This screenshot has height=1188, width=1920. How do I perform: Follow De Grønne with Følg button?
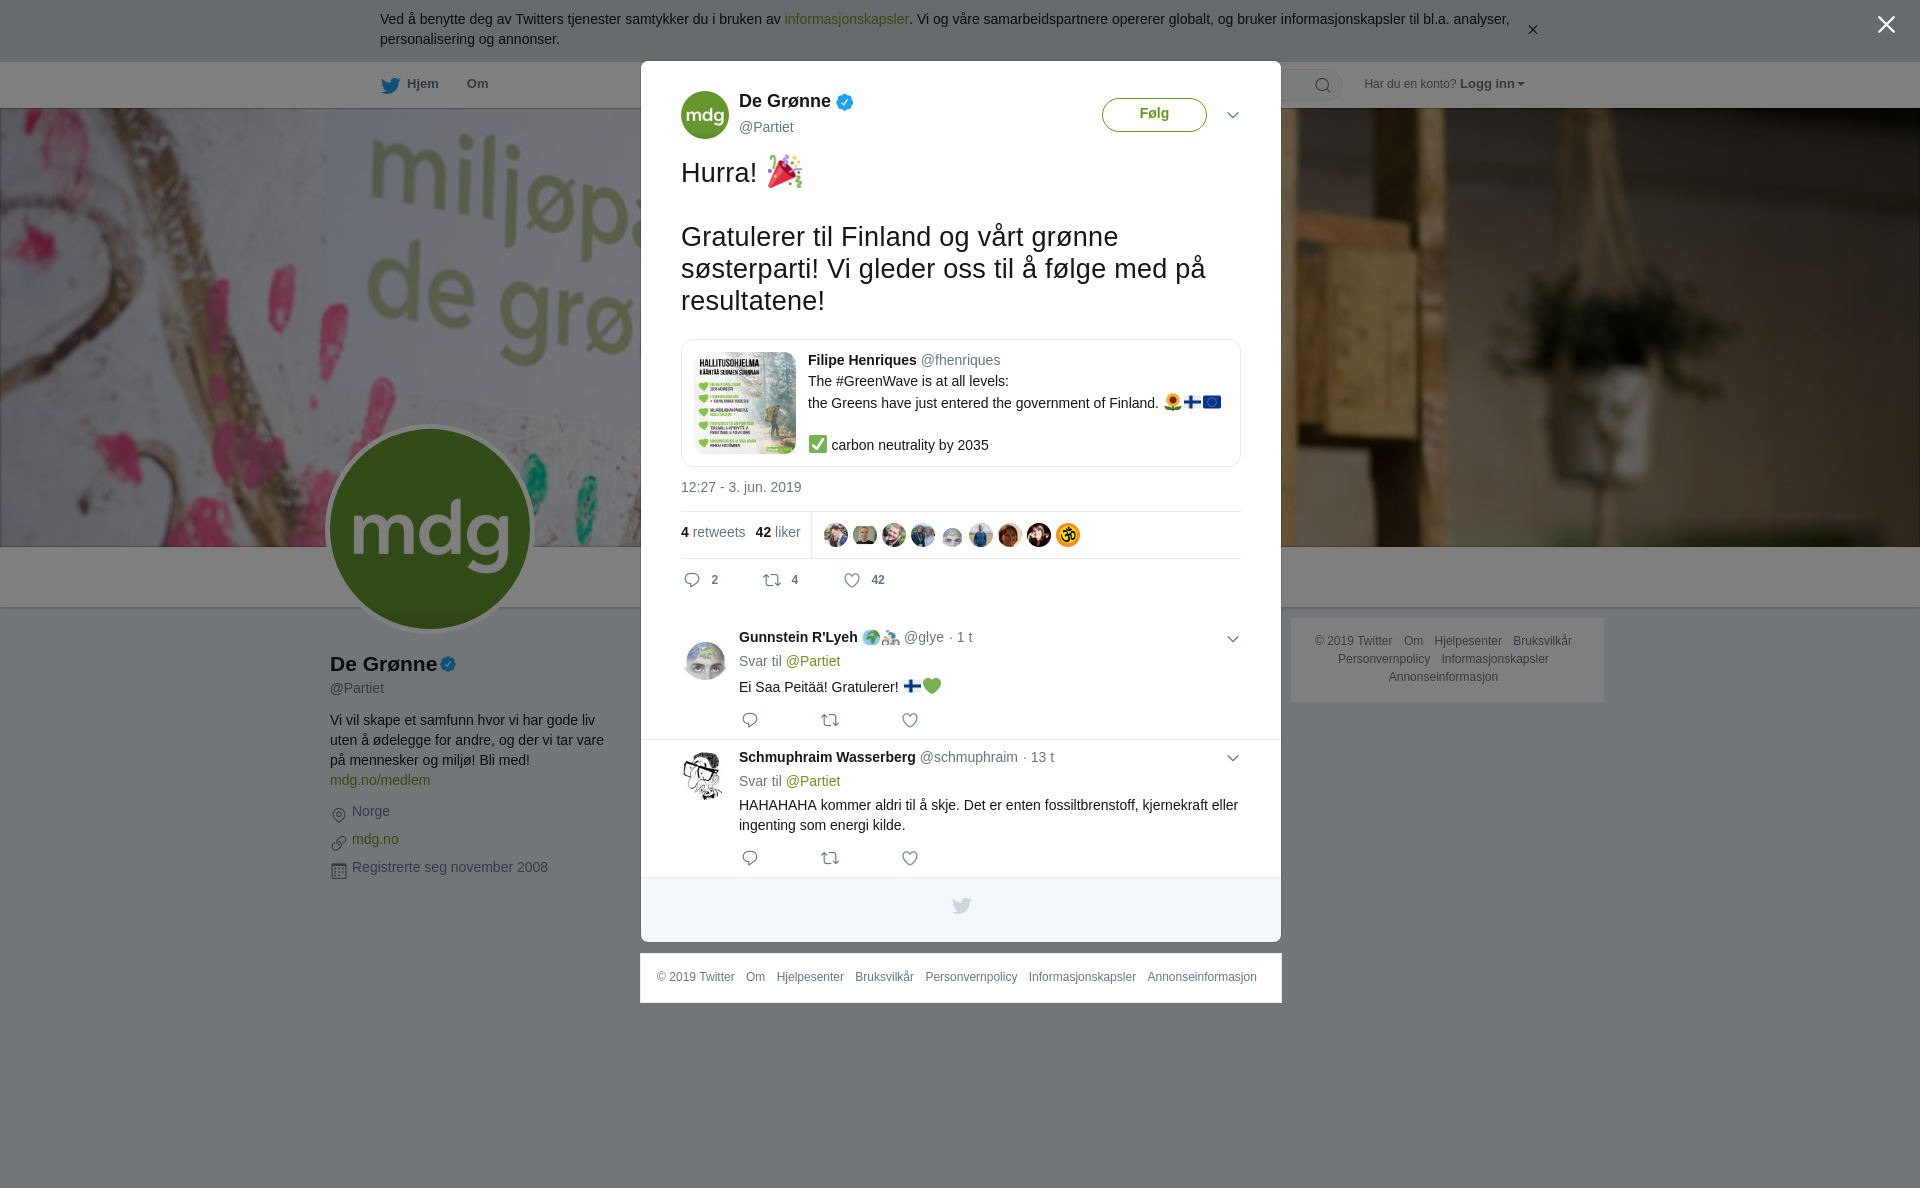(x=1154, y=115)
